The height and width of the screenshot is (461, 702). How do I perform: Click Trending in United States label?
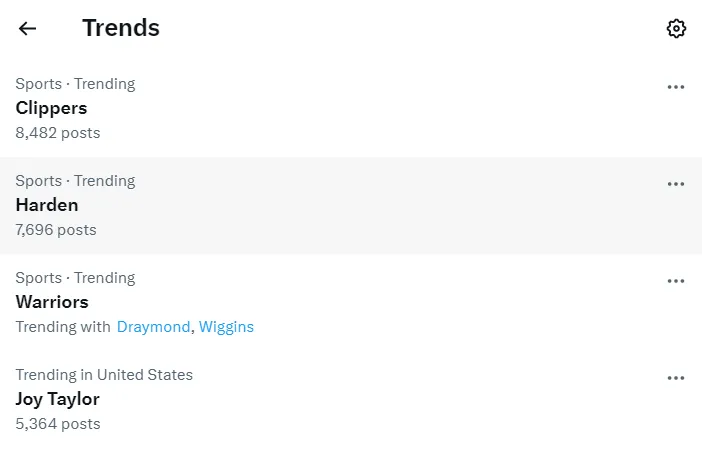(104, 375)
